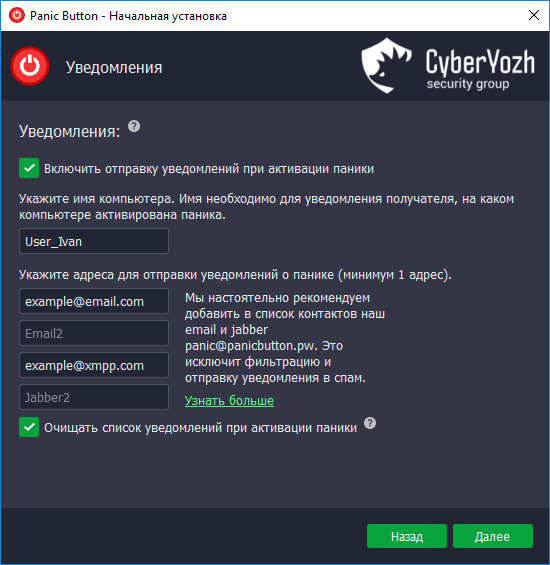Click the CyberVozh security group wordmark
550x565 pixels.
tap(480, 69)
